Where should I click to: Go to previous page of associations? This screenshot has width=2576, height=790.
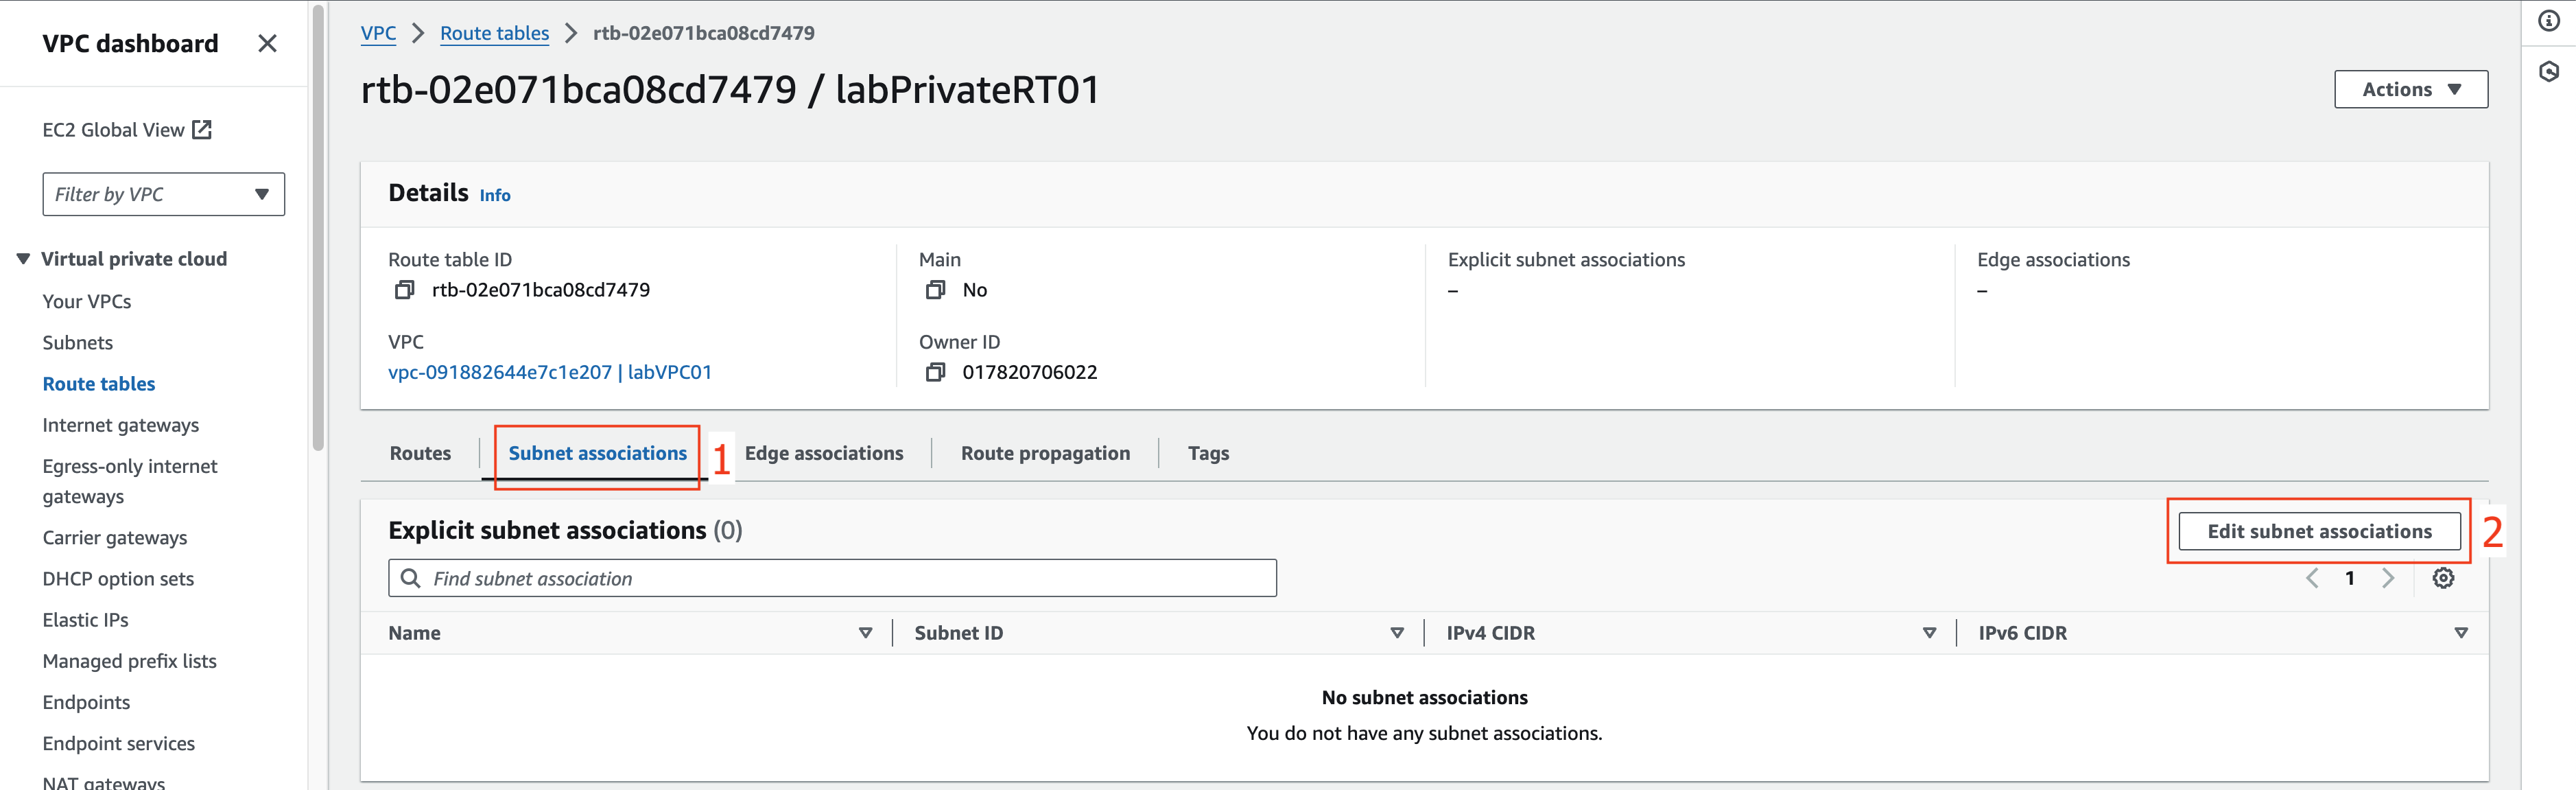pyautogui.click(x=2311, y=578)
